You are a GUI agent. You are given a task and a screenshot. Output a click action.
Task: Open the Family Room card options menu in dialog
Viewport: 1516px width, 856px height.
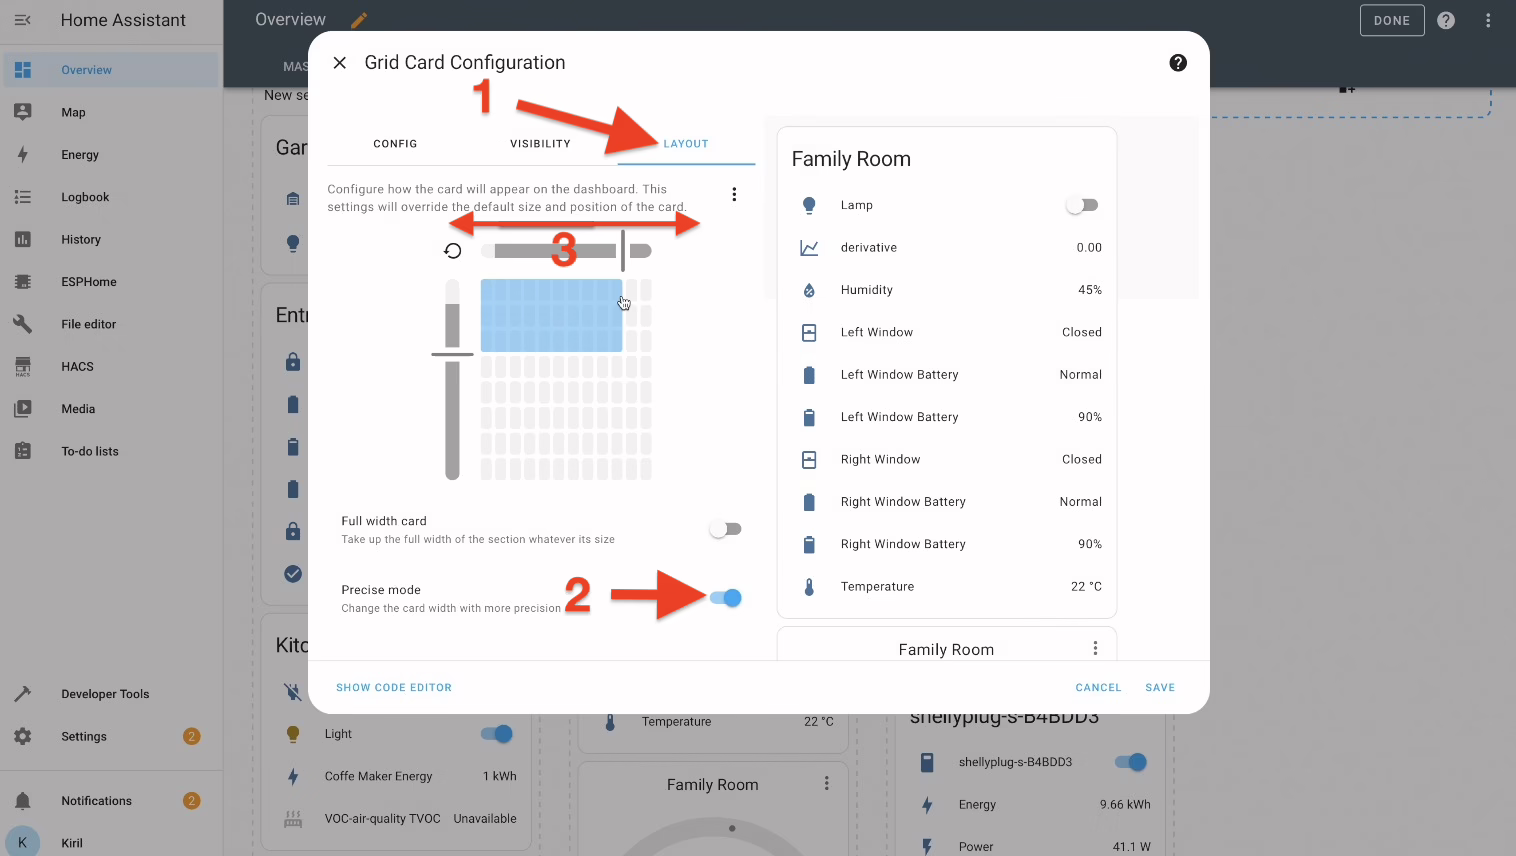1095,648
